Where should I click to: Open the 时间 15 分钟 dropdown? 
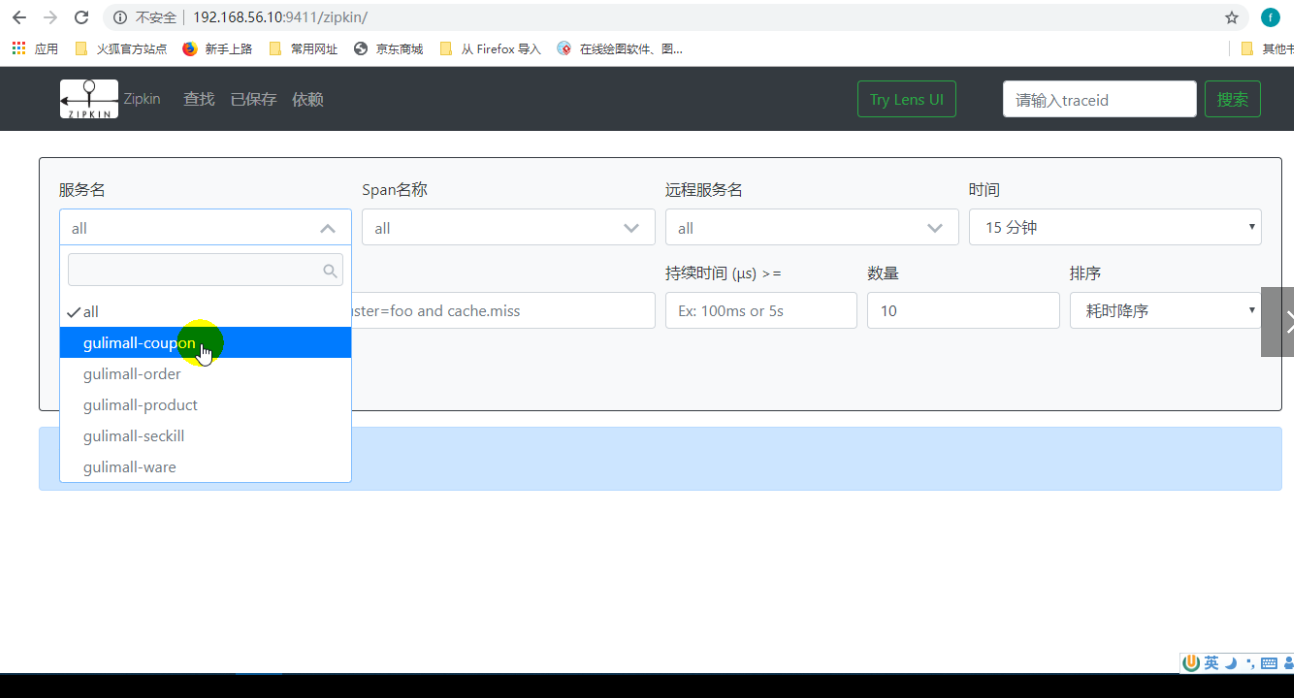click(x=1115, y=227)
